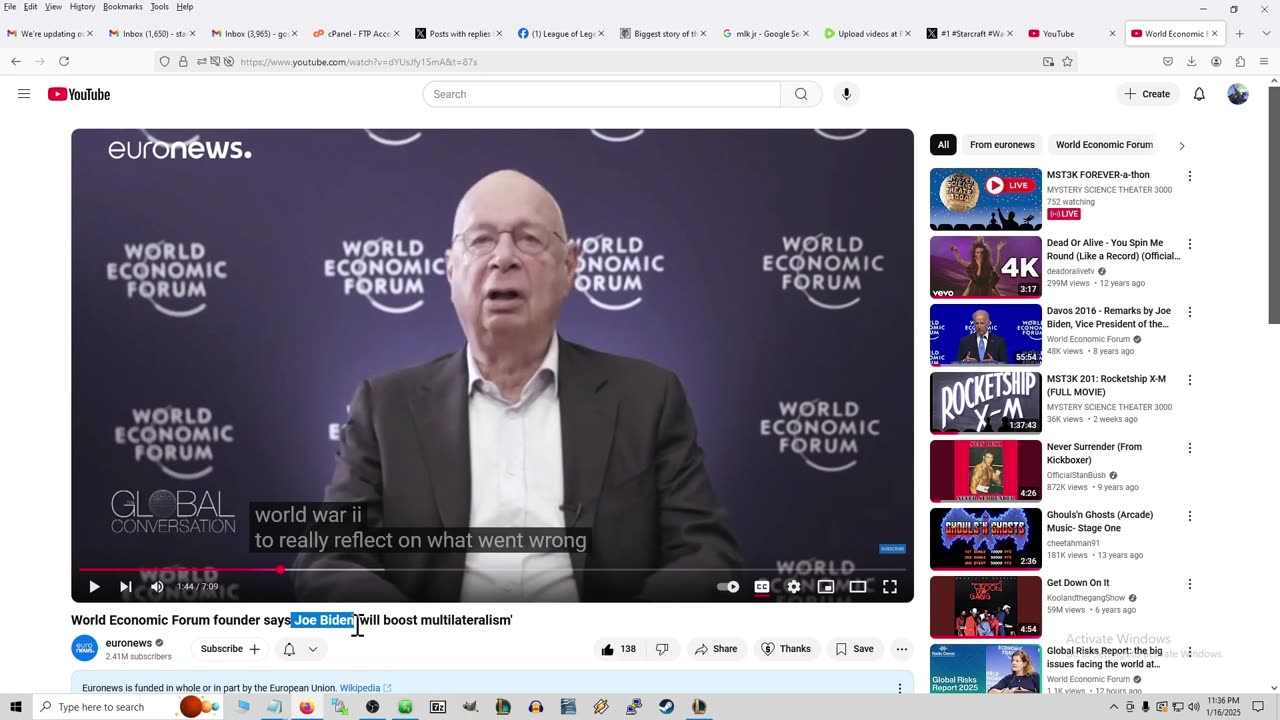Expand the notification options chevron
The image size is (1280, 720).
point(313,649)
